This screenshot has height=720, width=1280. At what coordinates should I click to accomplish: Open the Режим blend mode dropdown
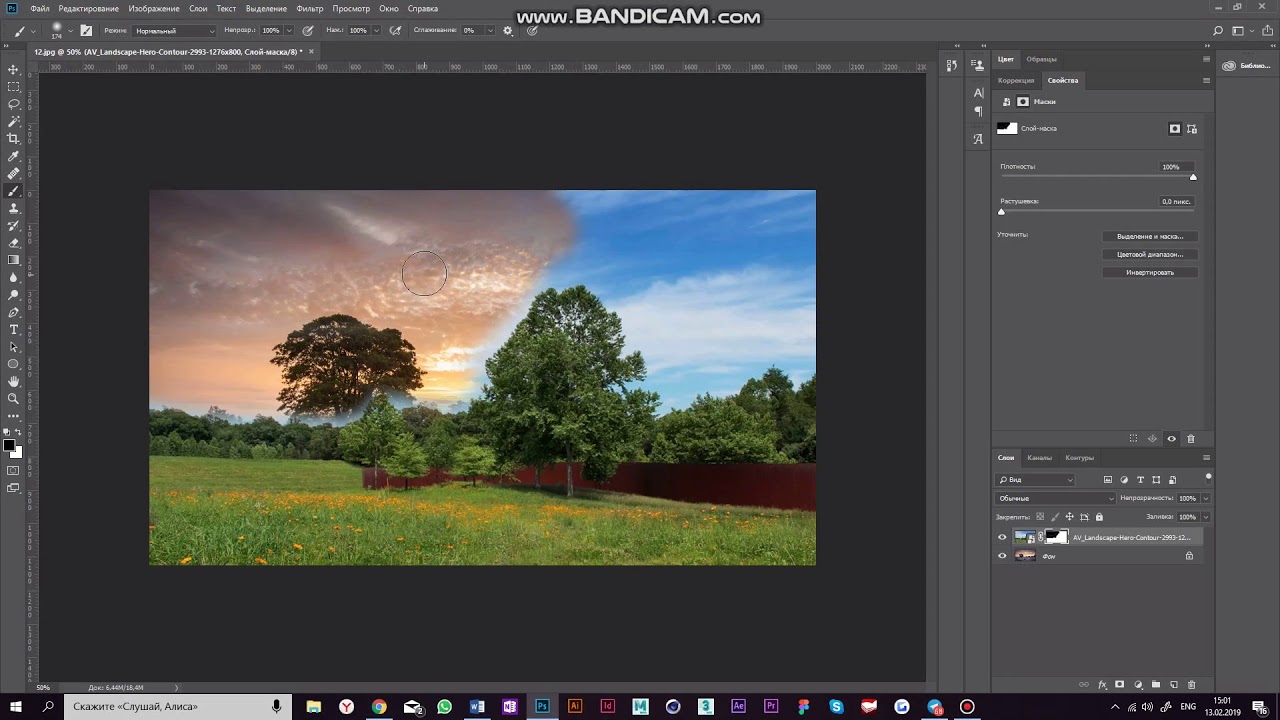[175, 31]
